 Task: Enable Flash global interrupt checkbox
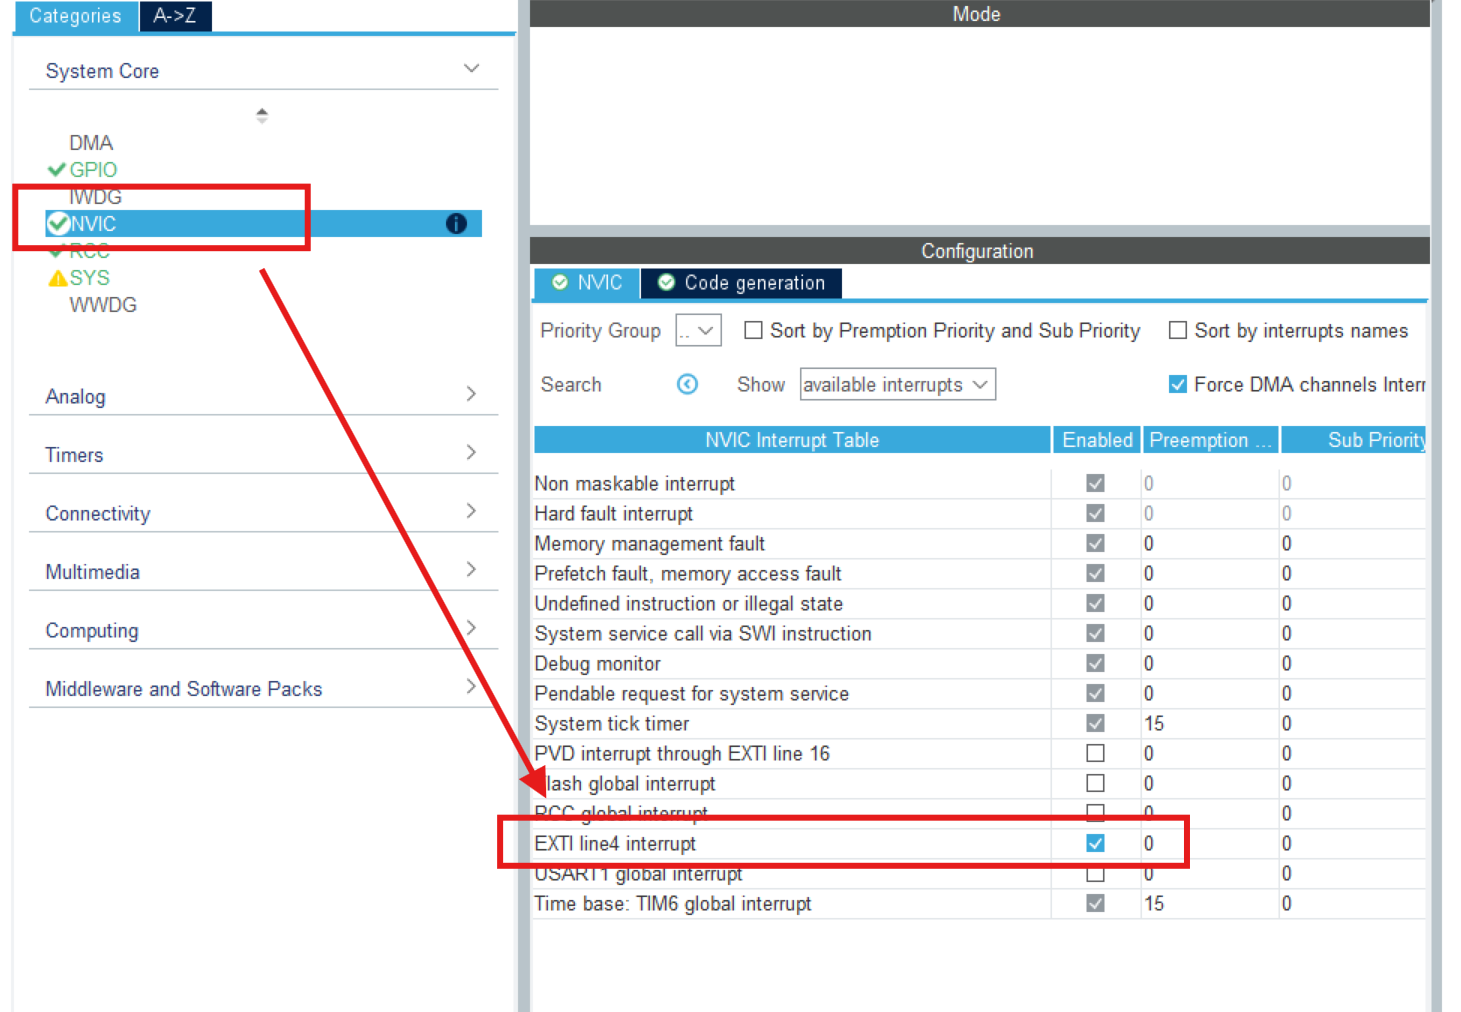1096,783
